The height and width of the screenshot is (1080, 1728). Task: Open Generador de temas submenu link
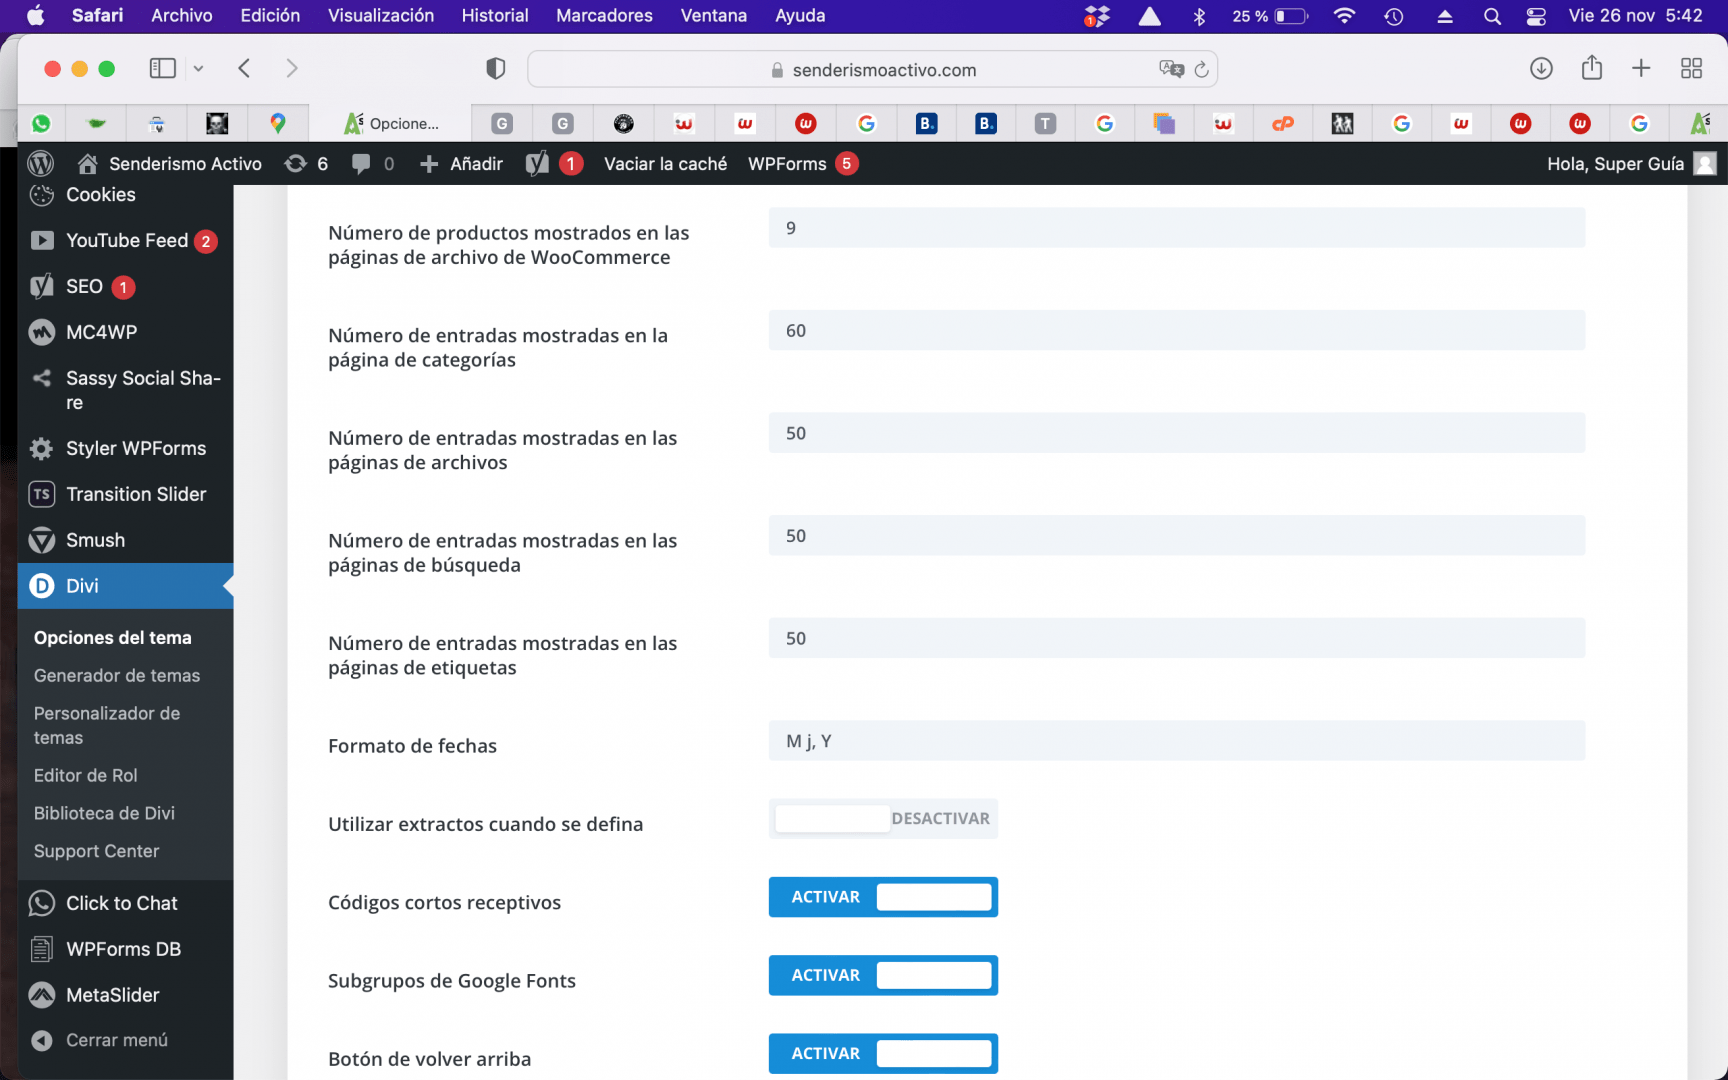[x=117, y=676]
